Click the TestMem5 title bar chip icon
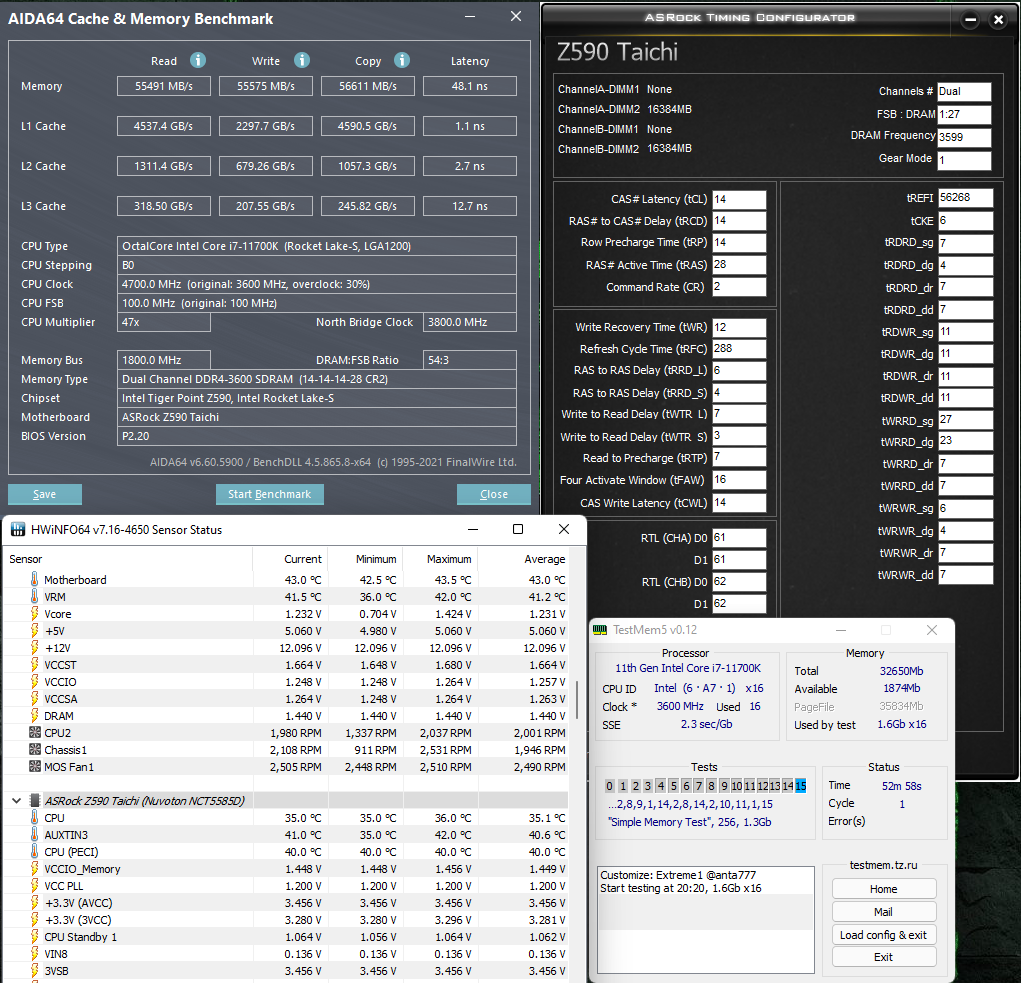1021x983 pixels. [x=600, y=630]
